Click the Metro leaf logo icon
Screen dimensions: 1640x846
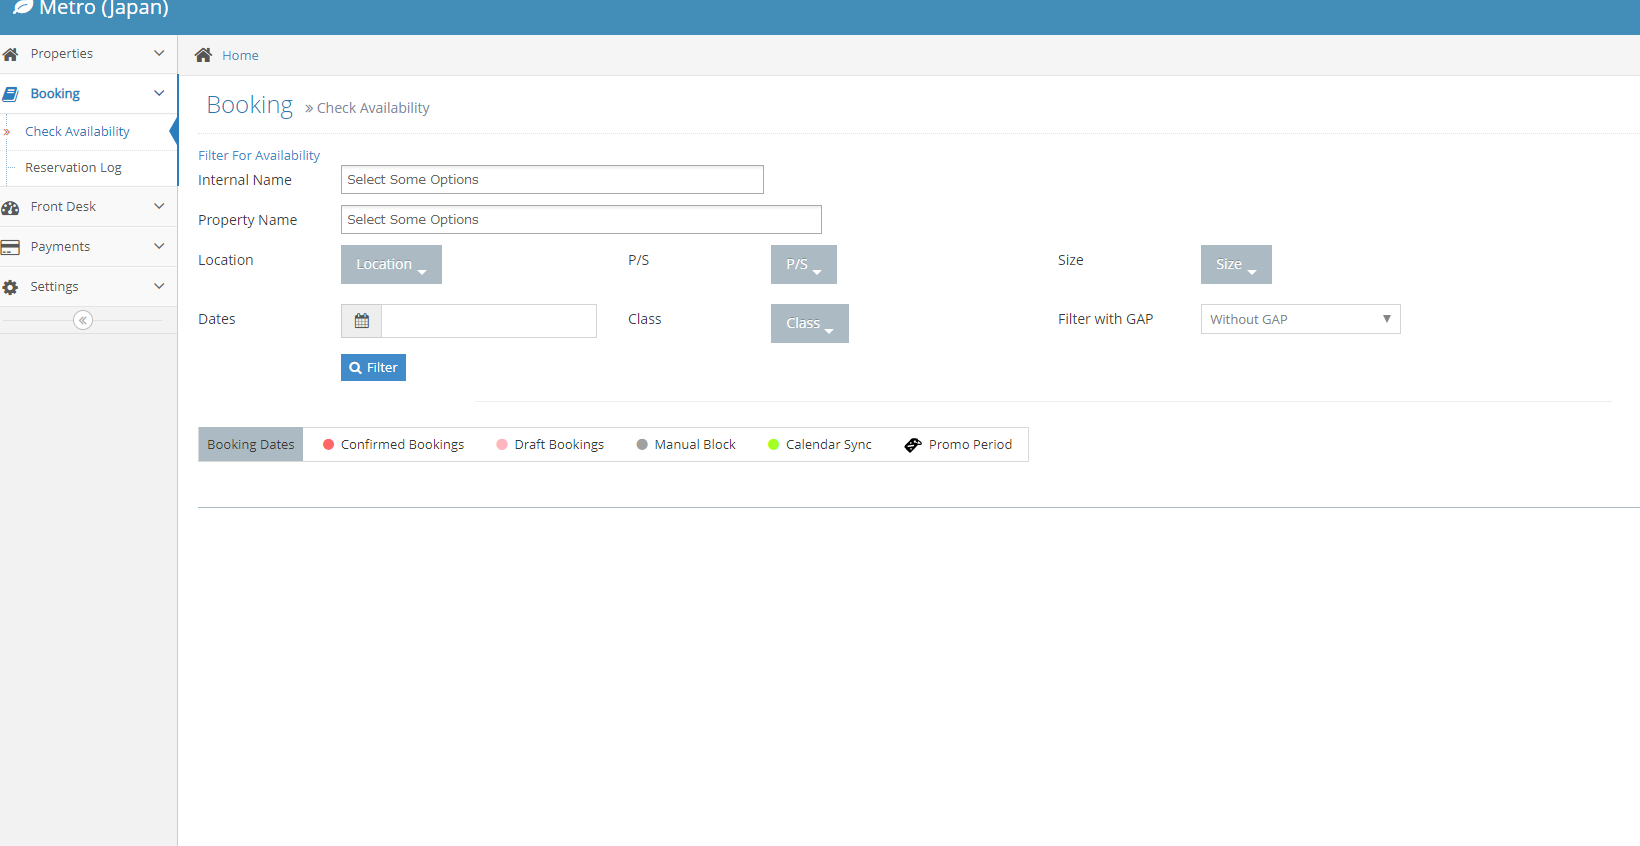coord(23,7)
